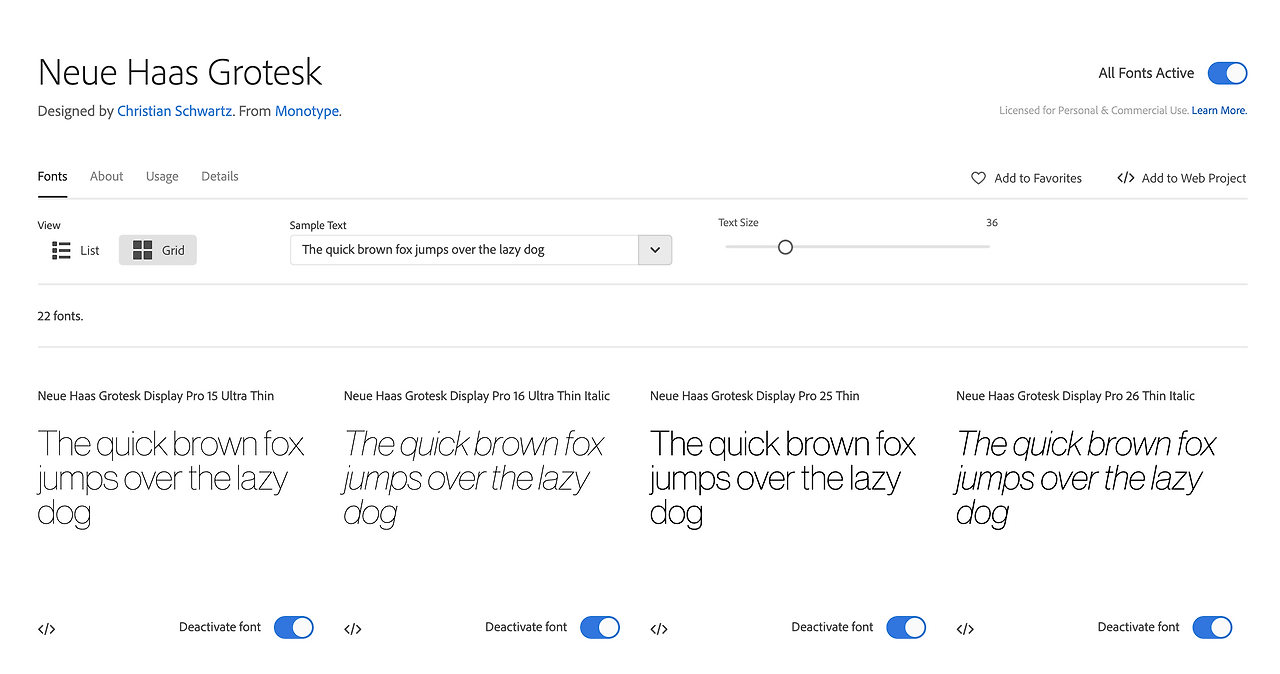Image resolution: width=1280 pixels, height=674 pixels.
Task: Click the 26 Thin Italic sample preview
Action: 1087,478
